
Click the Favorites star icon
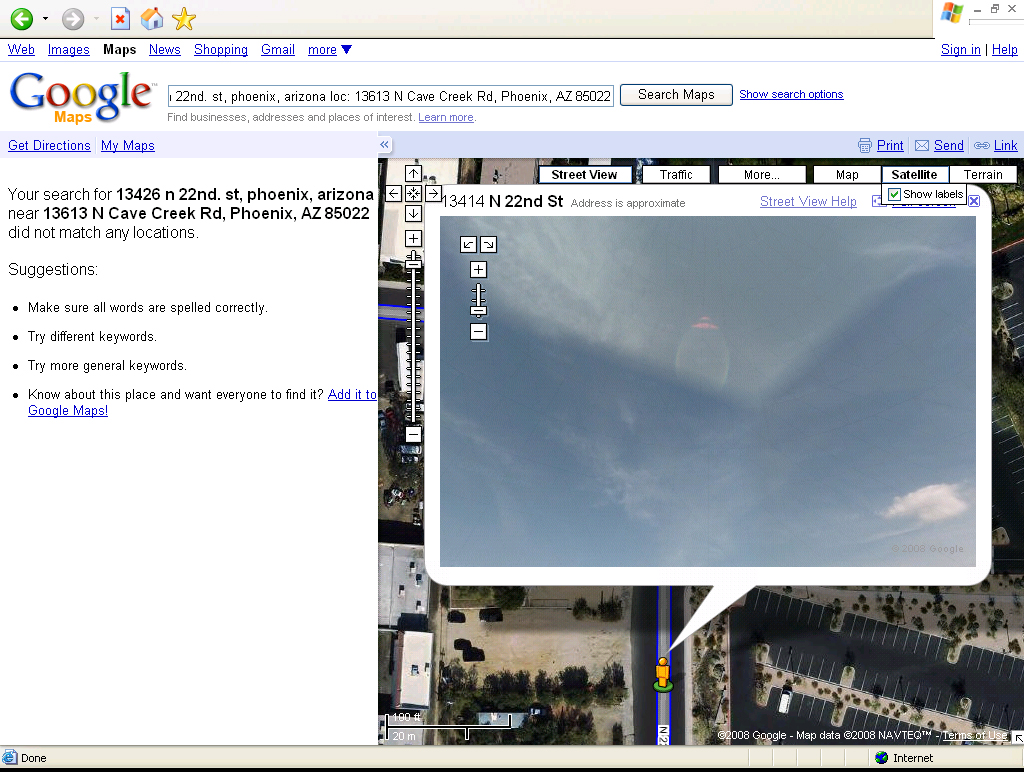tap(183, 19)
